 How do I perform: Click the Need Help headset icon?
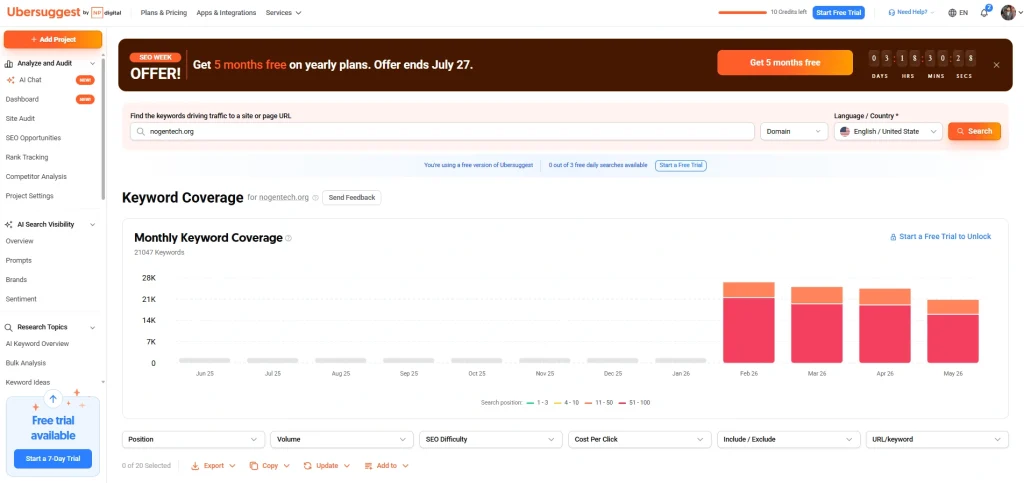pyautogui.click(x=891, y=12)
